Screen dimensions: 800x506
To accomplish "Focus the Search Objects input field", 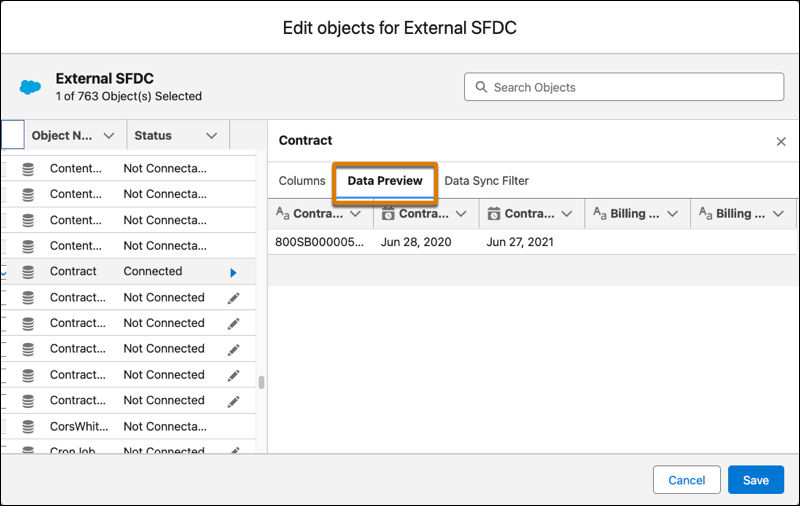I will [x=624, y=87].
